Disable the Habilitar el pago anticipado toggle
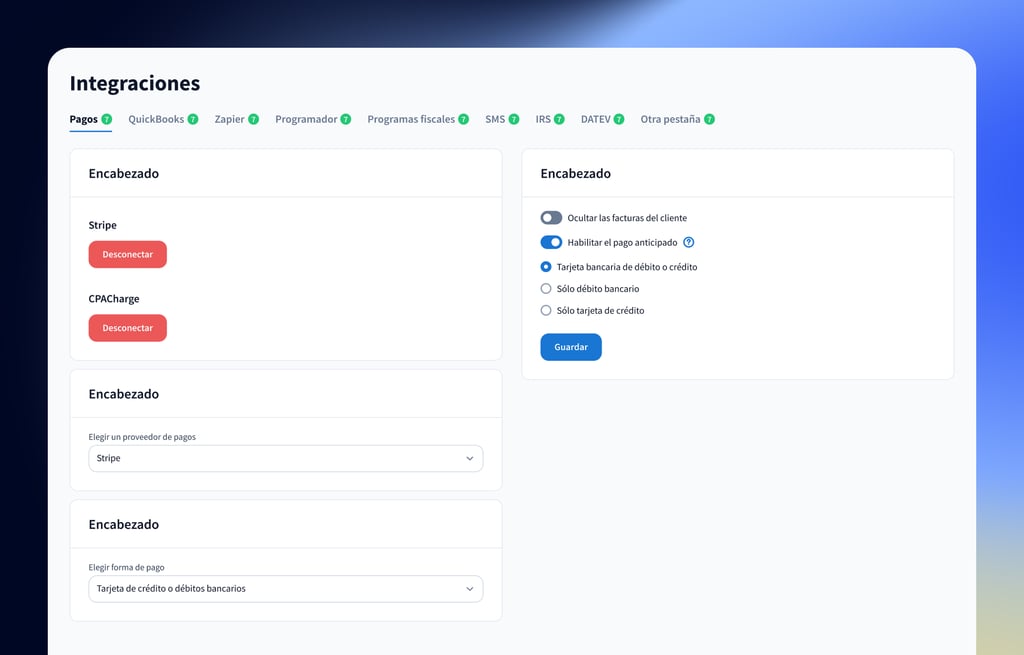The width and height of the screenshot is (1024, 655). (551, 242)
